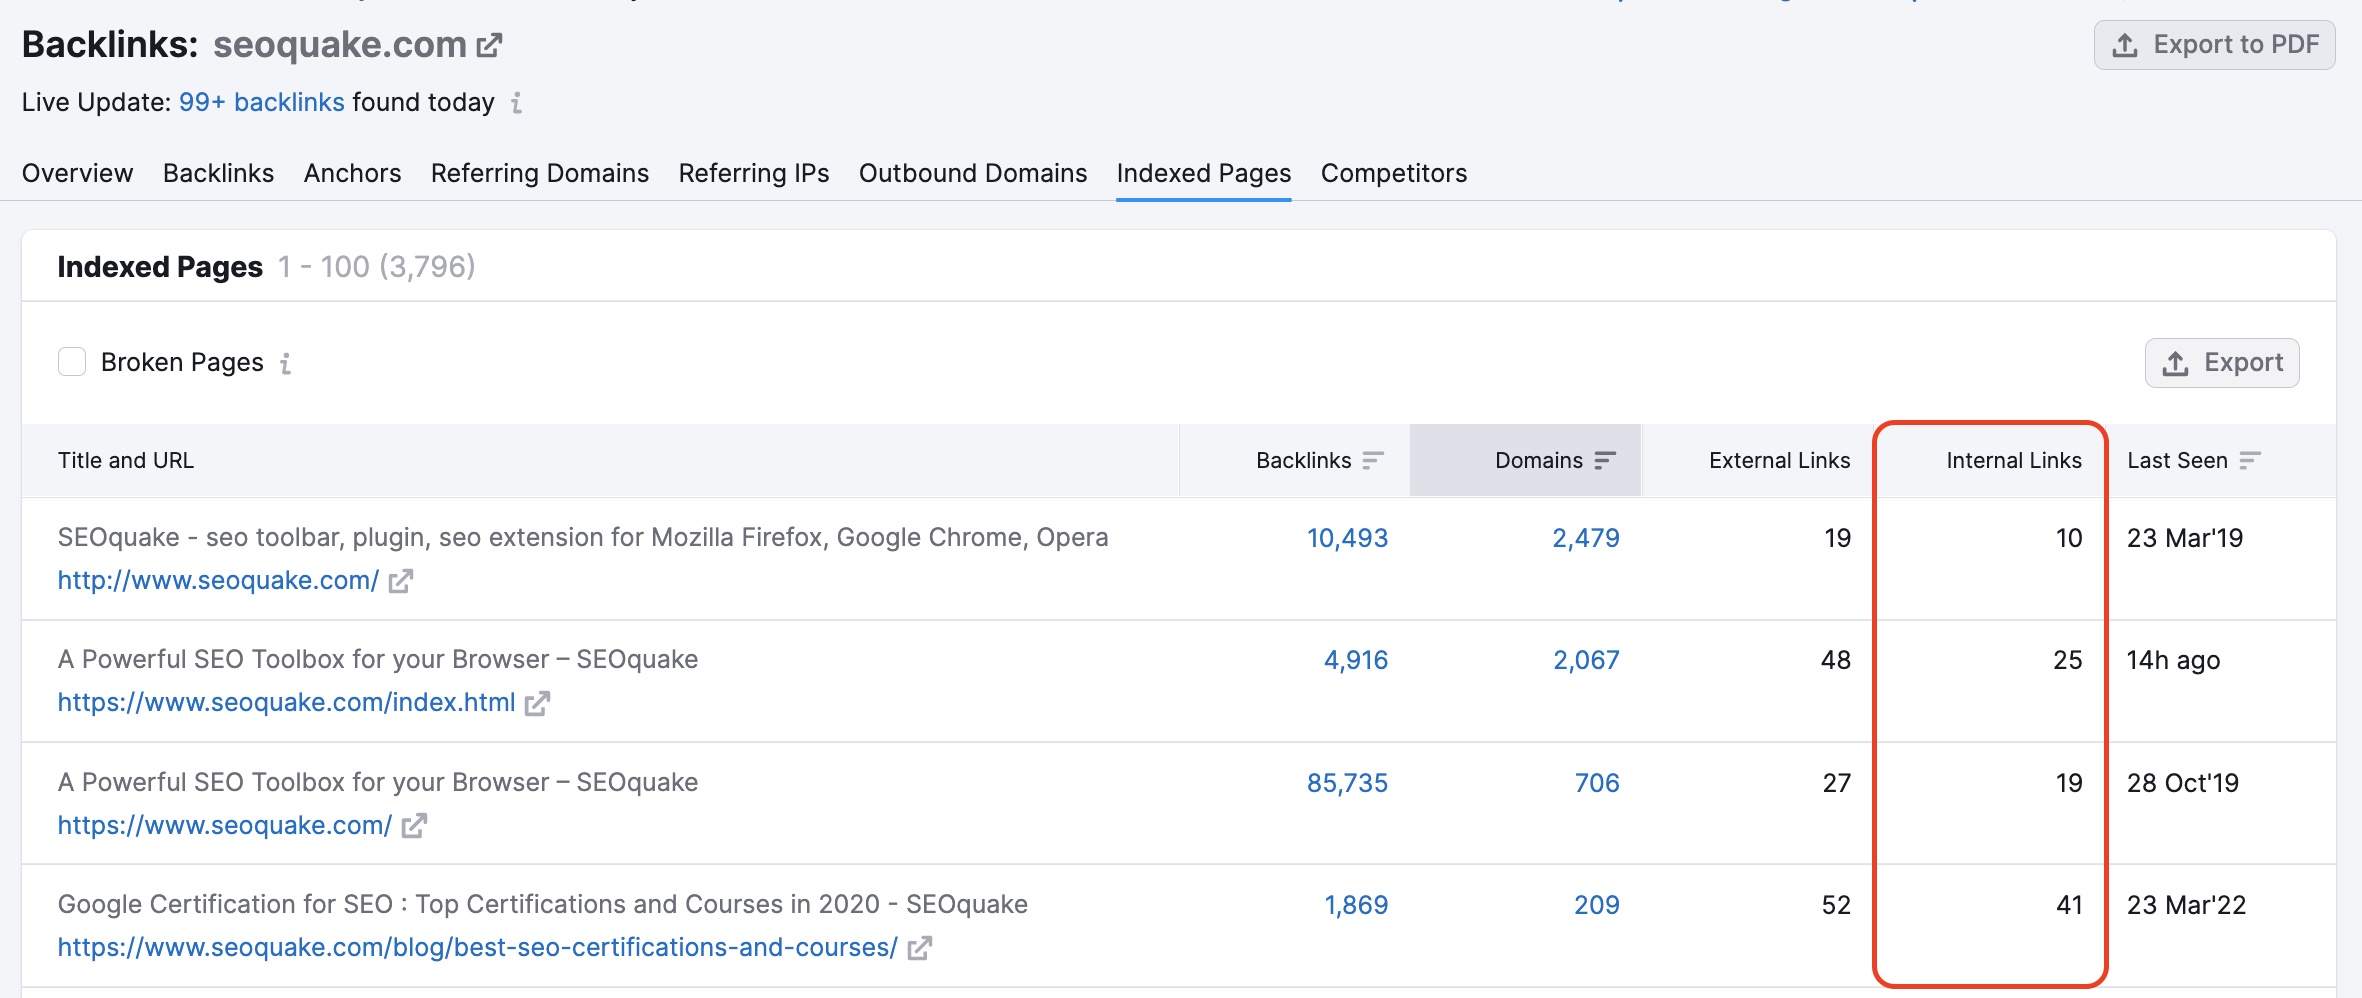
Task: Click the Live Update info icon
Action: pyautogui.click(x=516, y=103)
